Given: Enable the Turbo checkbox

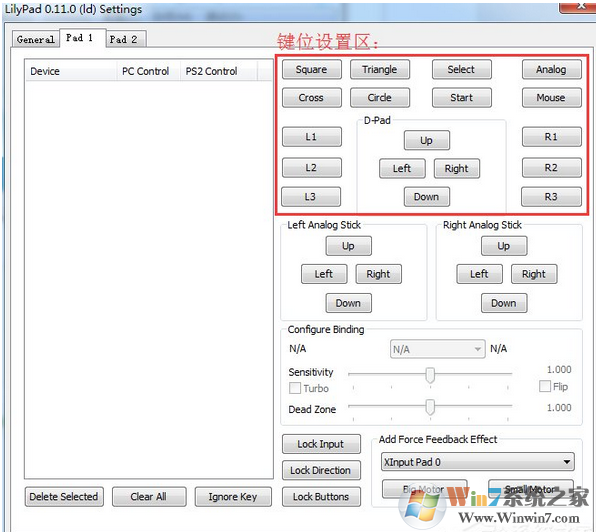Looking at the screenshot, I should [295, 388].
